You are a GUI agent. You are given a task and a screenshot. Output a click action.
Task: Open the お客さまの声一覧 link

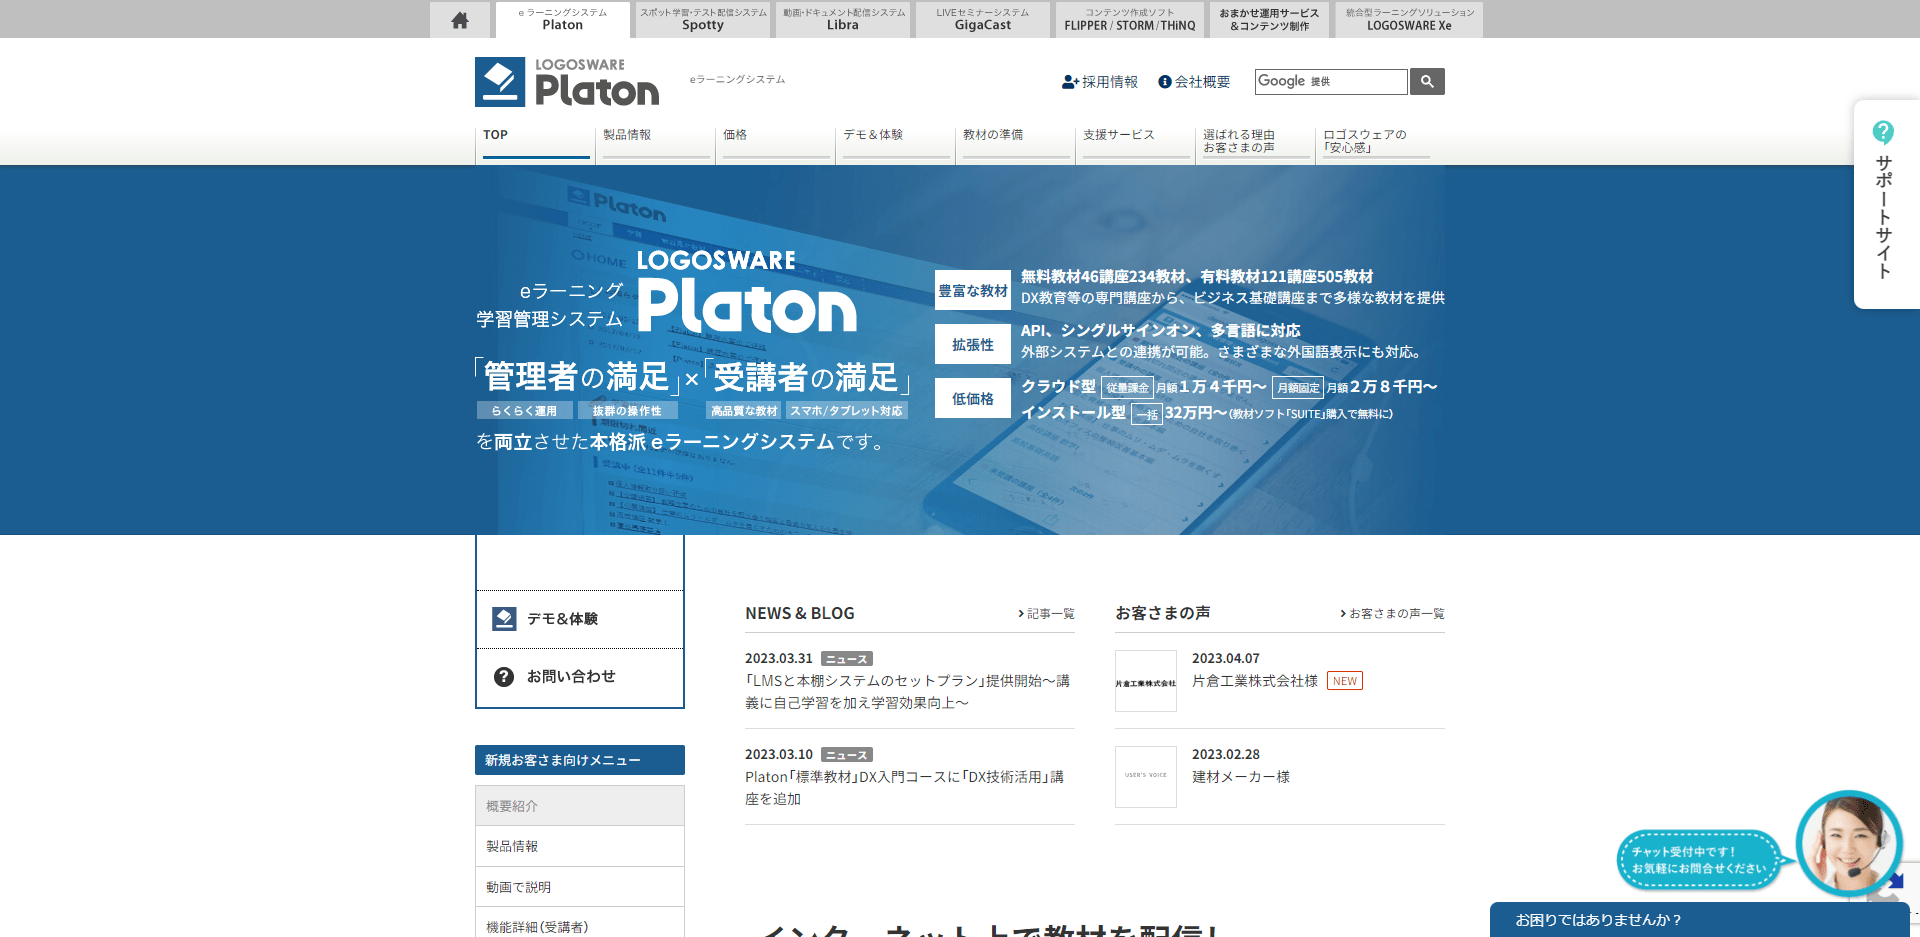[1393, 614]
